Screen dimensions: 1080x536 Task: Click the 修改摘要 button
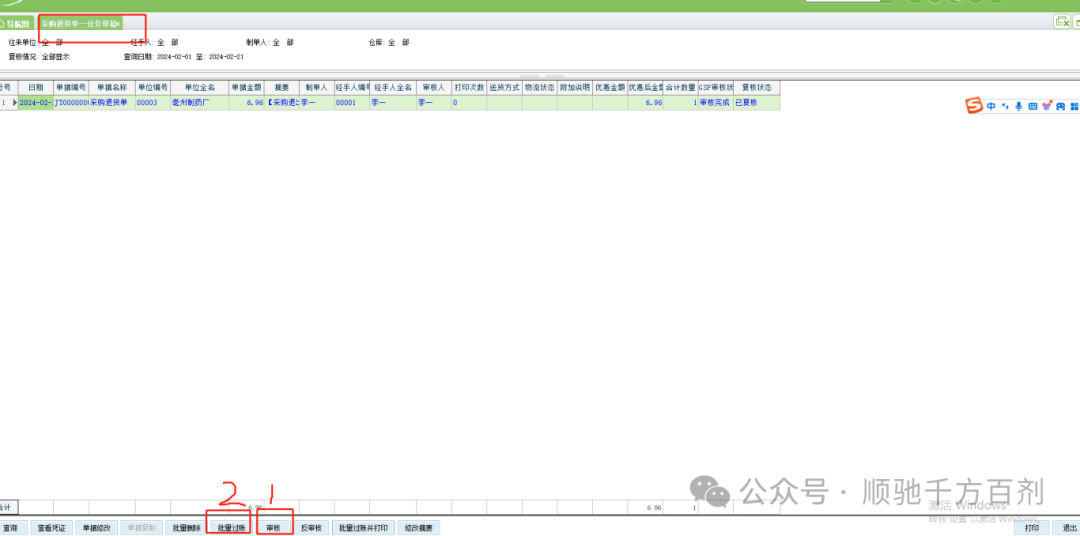pos(419,528)
